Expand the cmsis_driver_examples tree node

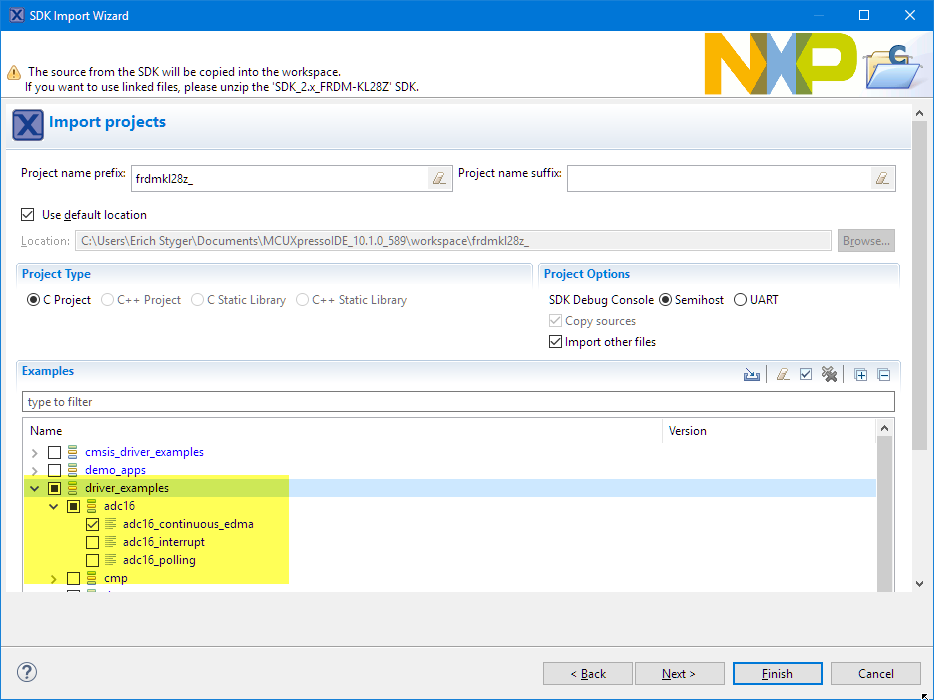click(x=35, y=453)
